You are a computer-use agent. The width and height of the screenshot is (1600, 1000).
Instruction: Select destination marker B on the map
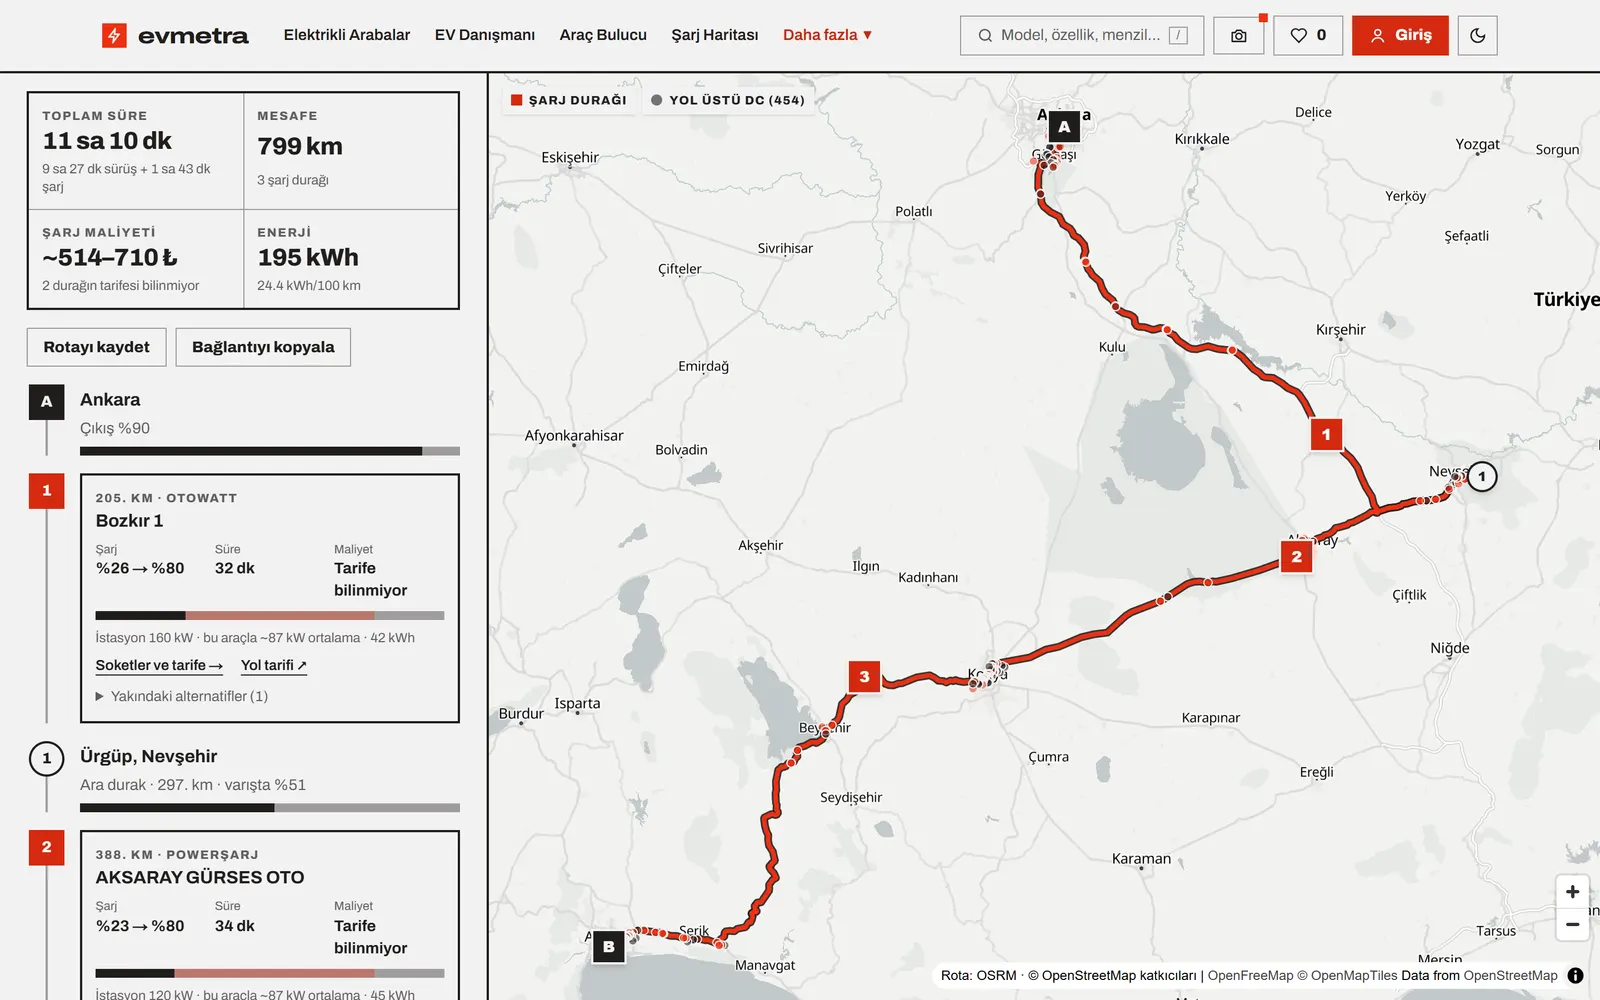[x=609, y=947]
